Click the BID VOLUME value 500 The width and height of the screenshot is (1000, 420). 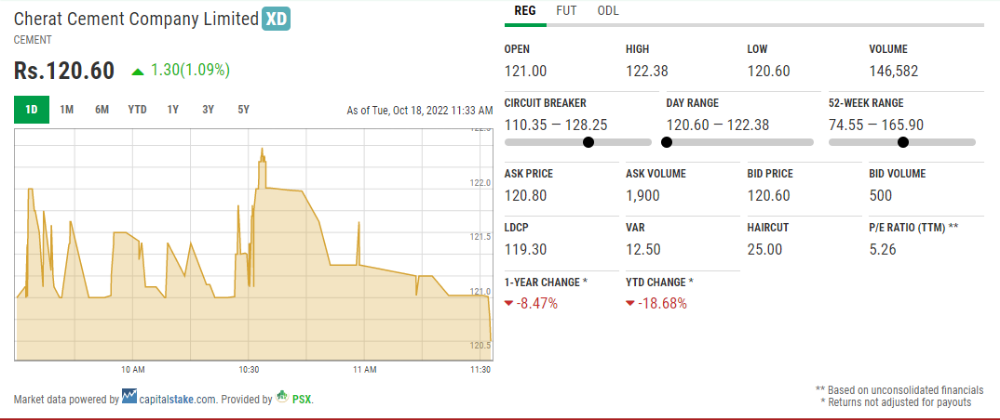tap(881, 196)
